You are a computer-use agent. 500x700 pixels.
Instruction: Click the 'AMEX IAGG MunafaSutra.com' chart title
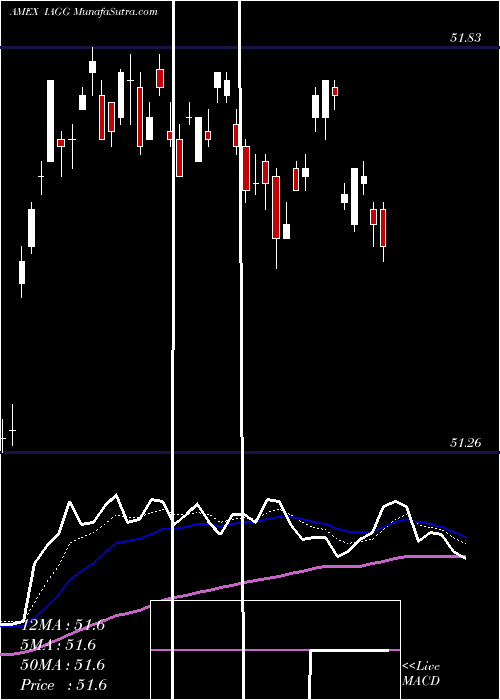83,12
